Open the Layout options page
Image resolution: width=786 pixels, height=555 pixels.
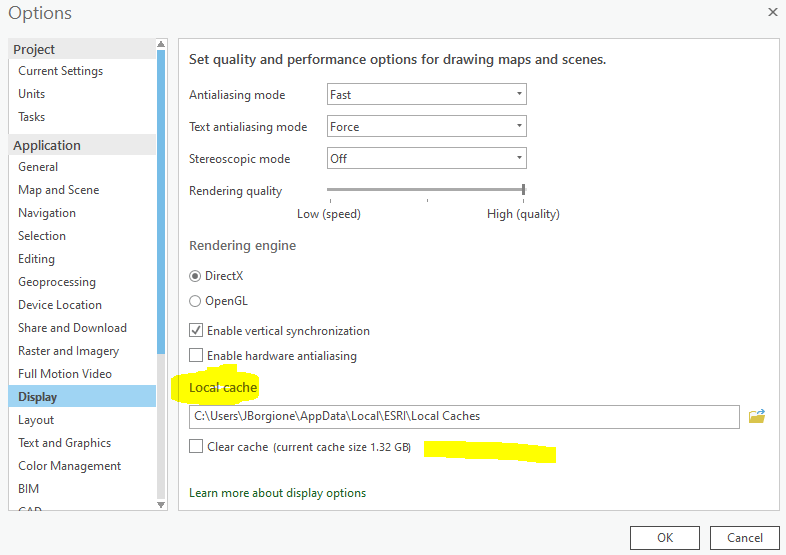(36, 420)
